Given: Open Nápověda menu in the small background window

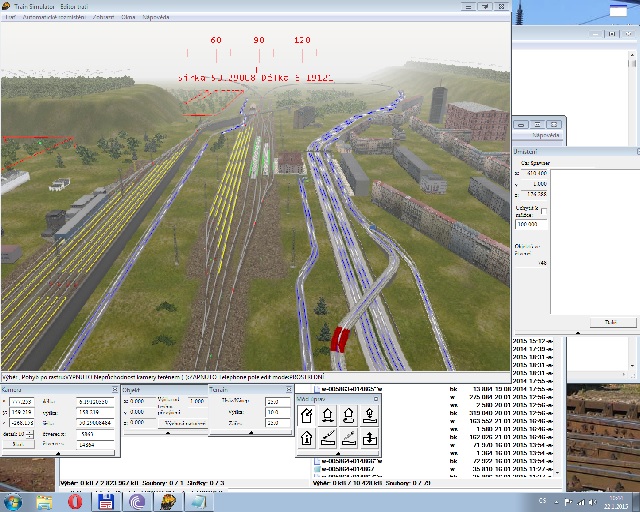Looking at the screenshot, I should coord(546,135).
